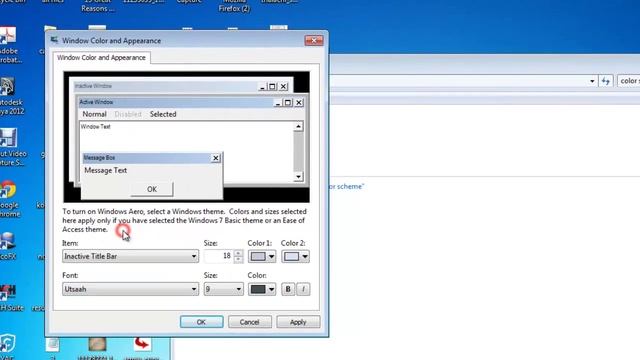The width and height of the screenshot is (640, 360).
Task: Open the Color 2 swatch picker
Action: [295, 256]
